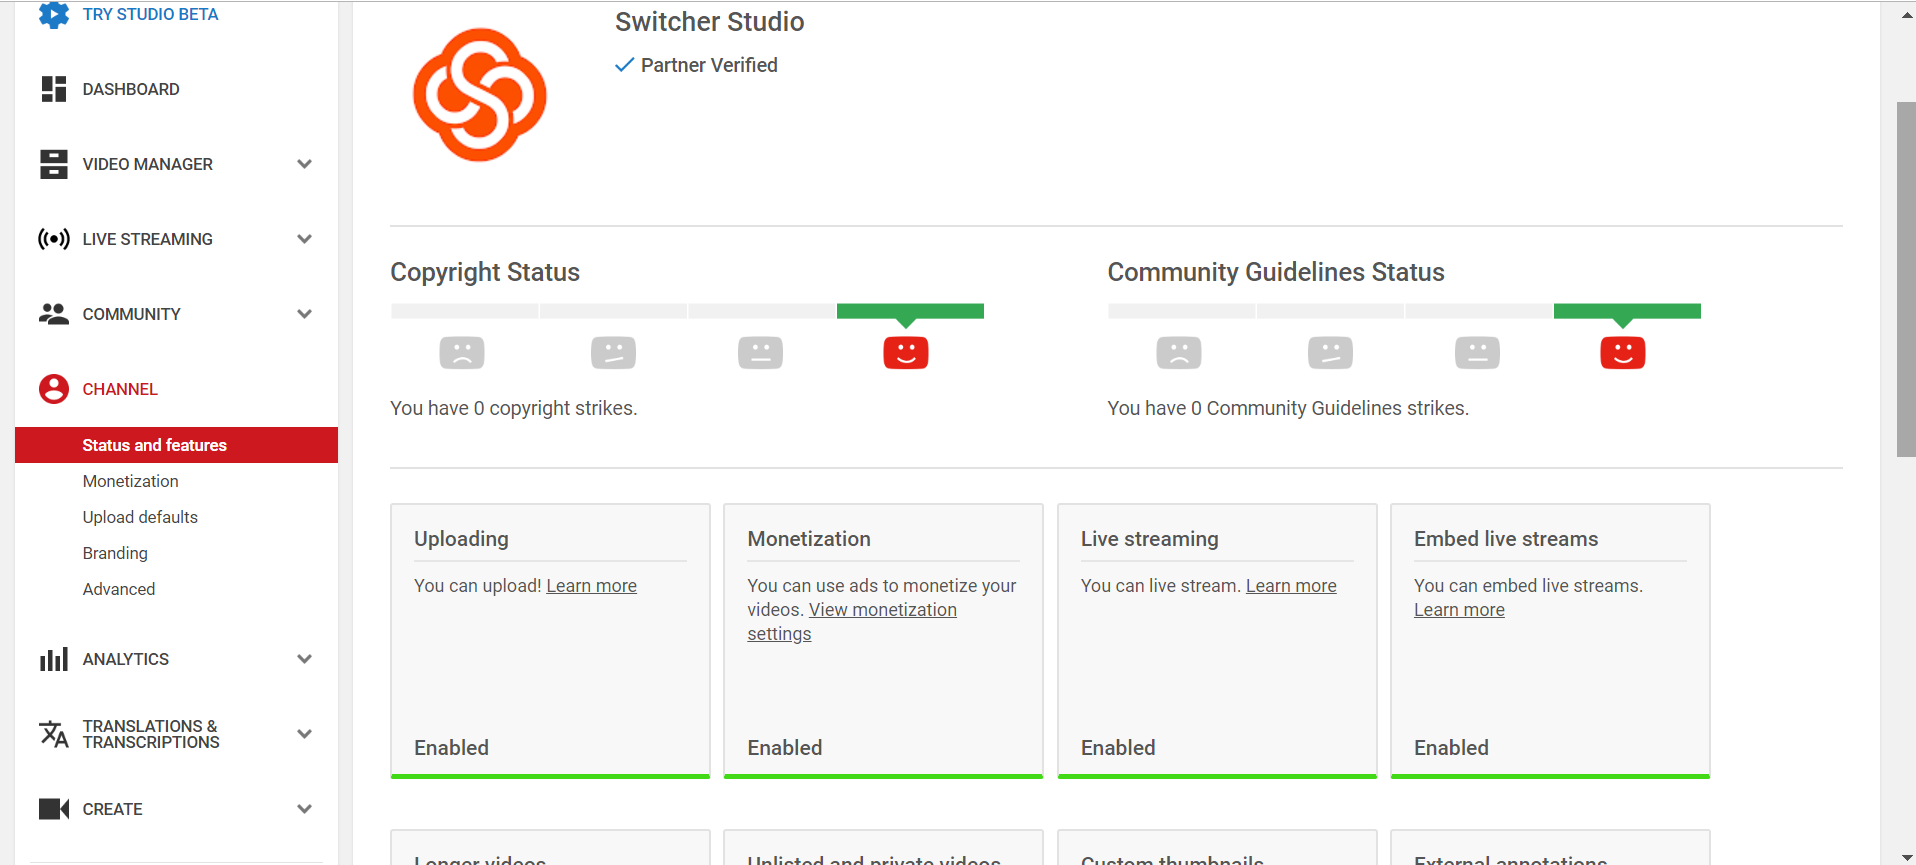Click the Video Manager icon
This screenshot has height=865, width=1916.
(54, 164)
